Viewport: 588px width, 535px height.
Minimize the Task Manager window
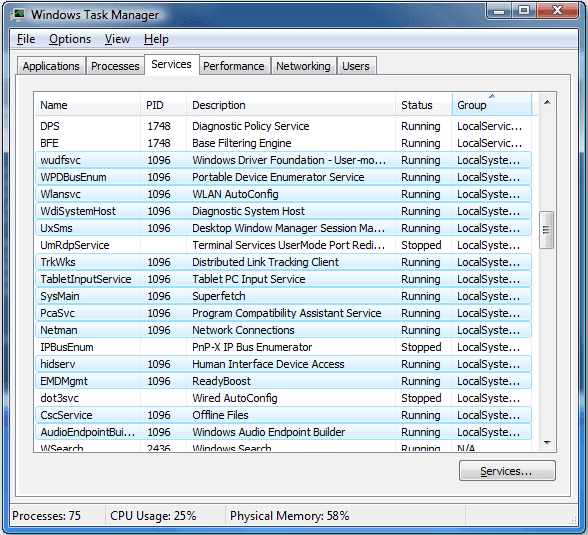[x=499, y=10]
